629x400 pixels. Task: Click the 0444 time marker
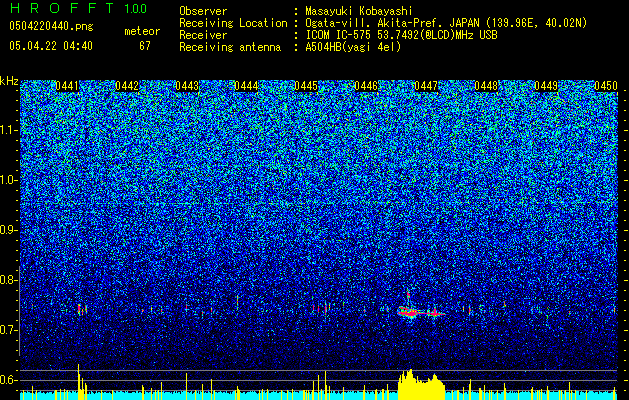point(246,86)
